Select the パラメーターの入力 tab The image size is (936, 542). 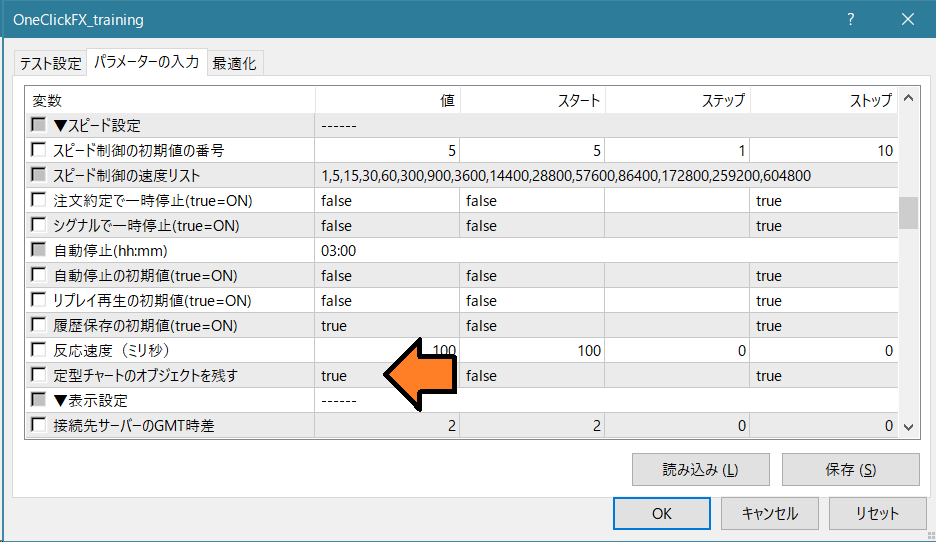click(146, 62)
